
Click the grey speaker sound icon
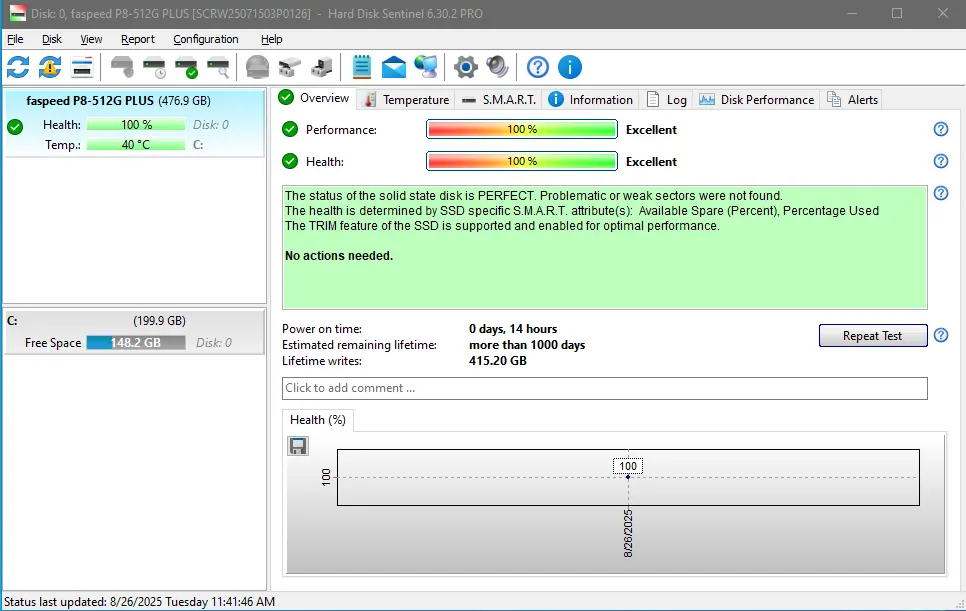click(x=498, y=67)
